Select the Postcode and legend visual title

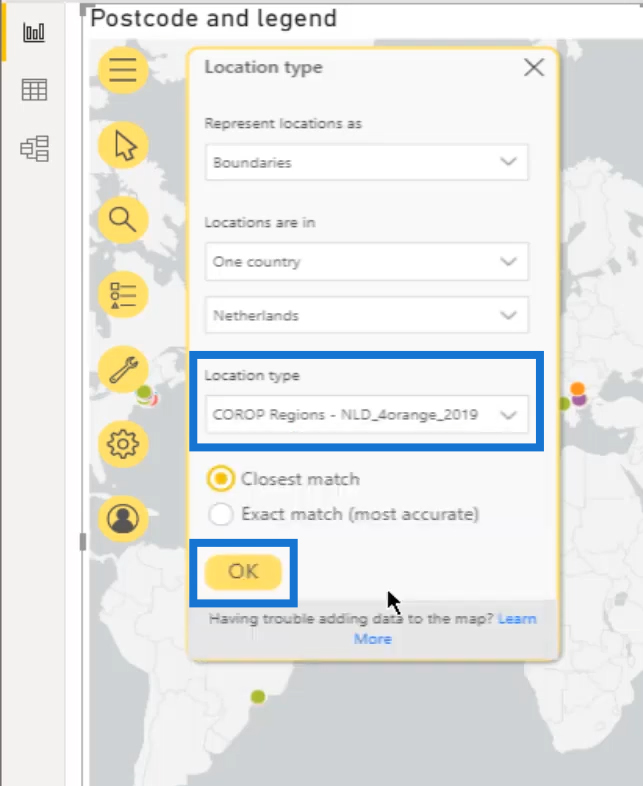(213, 19)
